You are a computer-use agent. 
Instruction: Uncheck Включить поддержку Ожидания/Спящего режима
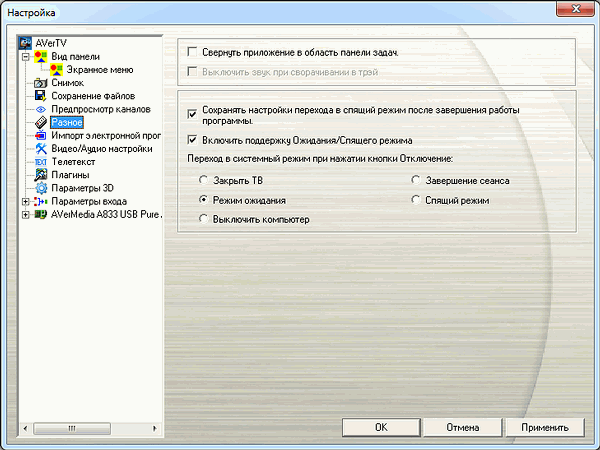(x=192, y=140)
